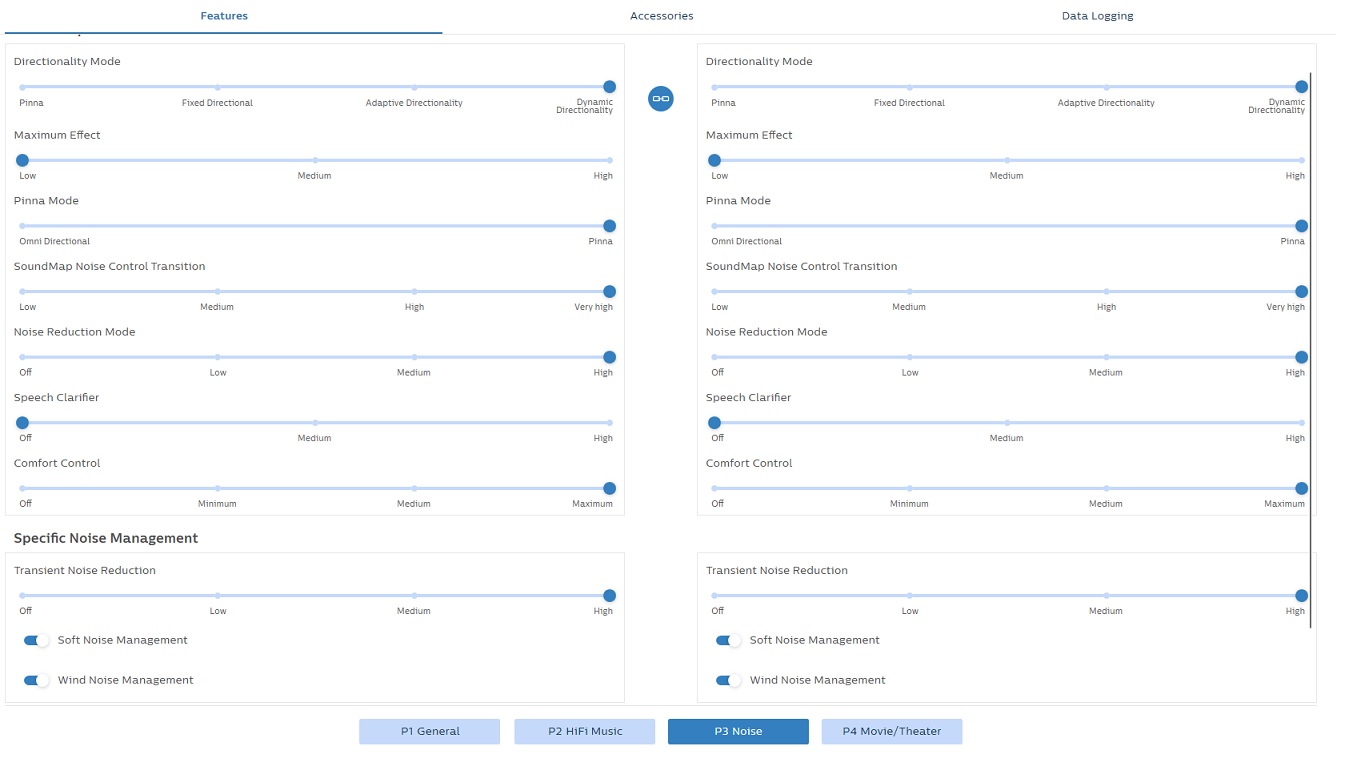Screen dimensions: 1351x760
Task: Set right Speech Clarifier to Medium
Action: pyautogui.click(x=1007, y=423)
